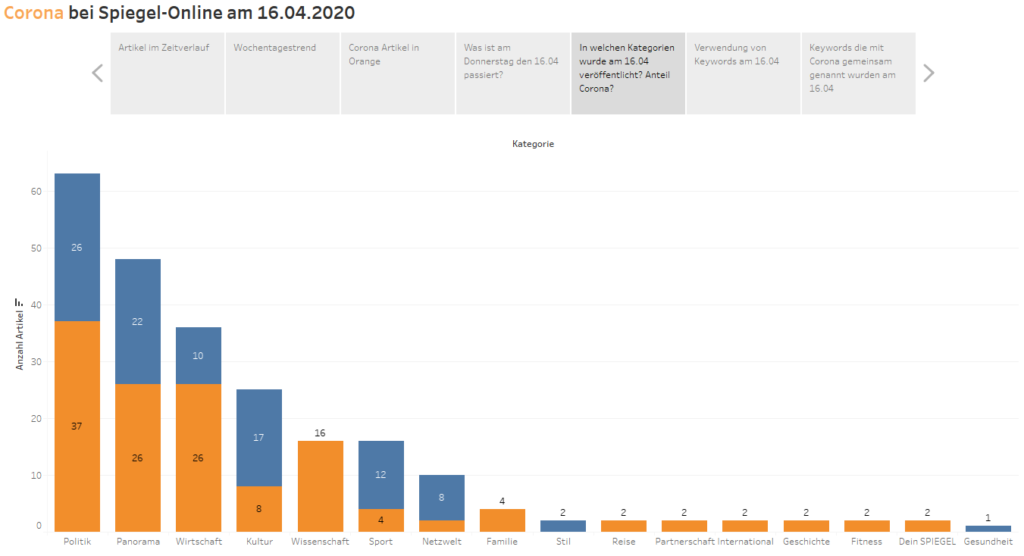Image resolution: width=1024 pixels, height=556 pixels.
Task: Click the blue Panorama segment labeled 22
Action: pos(138,321)
